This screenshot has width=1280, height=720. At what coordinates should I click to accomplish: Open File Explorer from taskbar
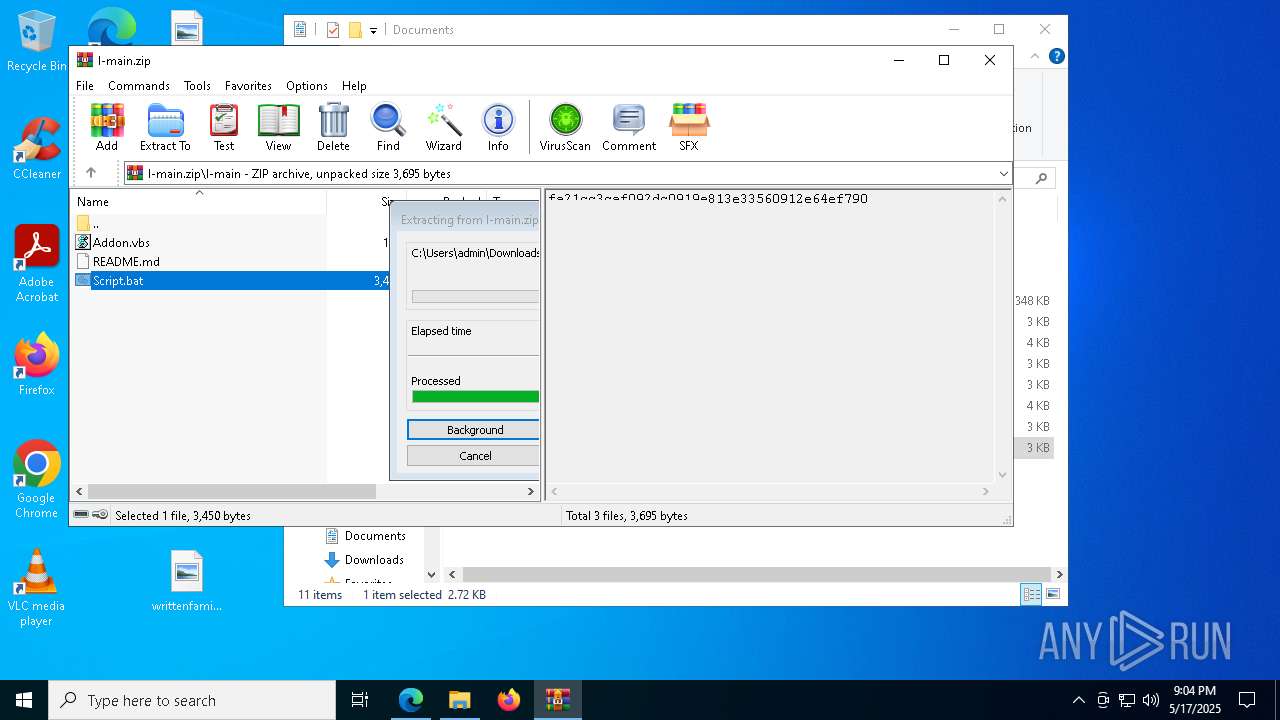click(x=460, y=700)
